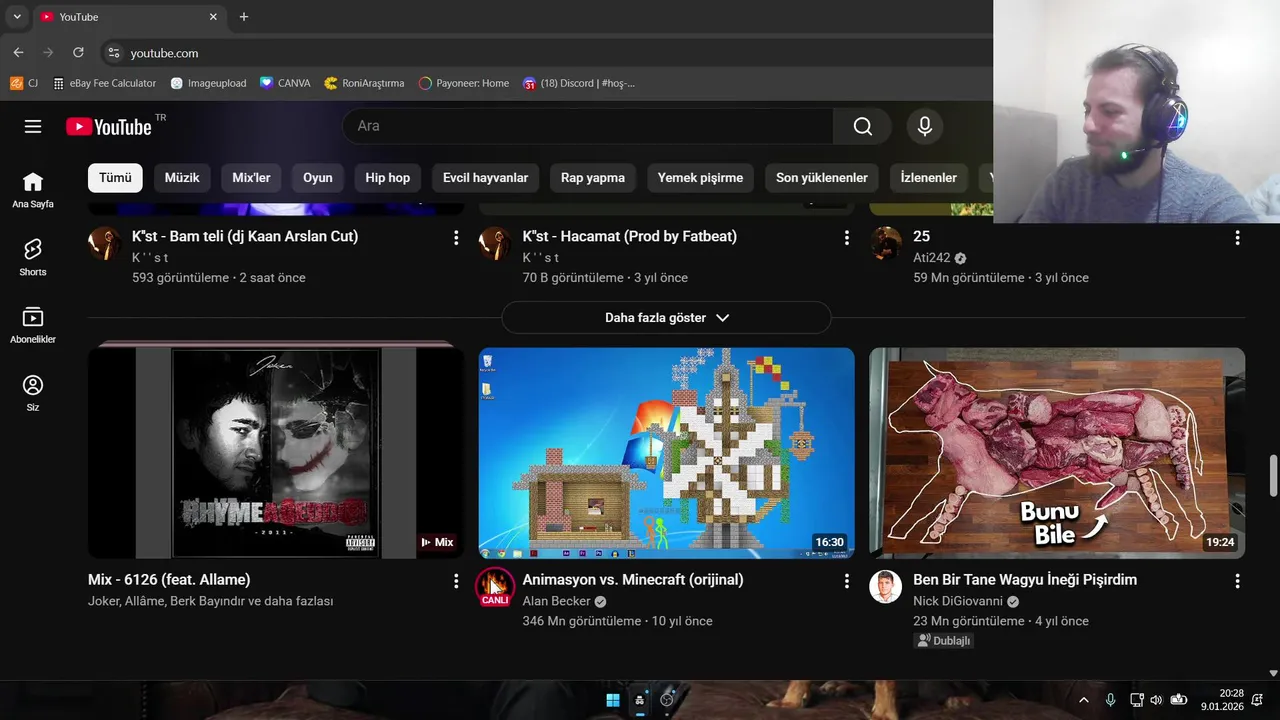Select the Yemek pişirme filter chip

pos(700,178)
